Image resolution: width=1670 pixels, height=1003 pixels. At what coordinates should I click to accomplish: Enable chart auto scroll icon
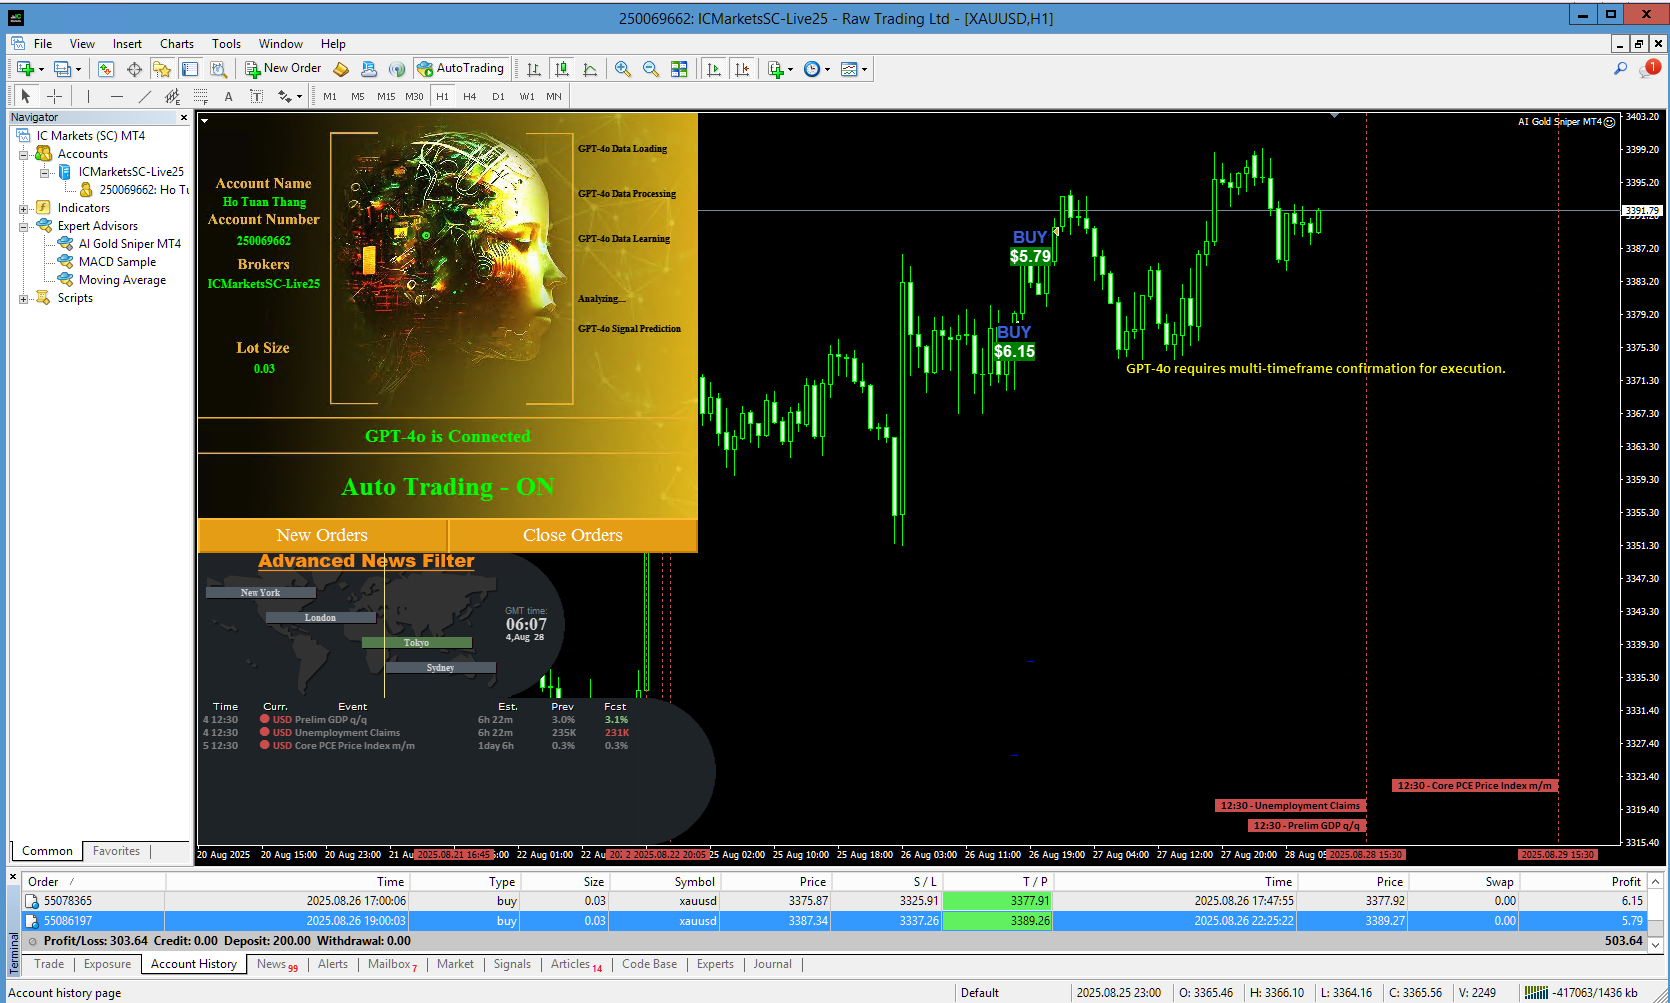pos(713,69)
